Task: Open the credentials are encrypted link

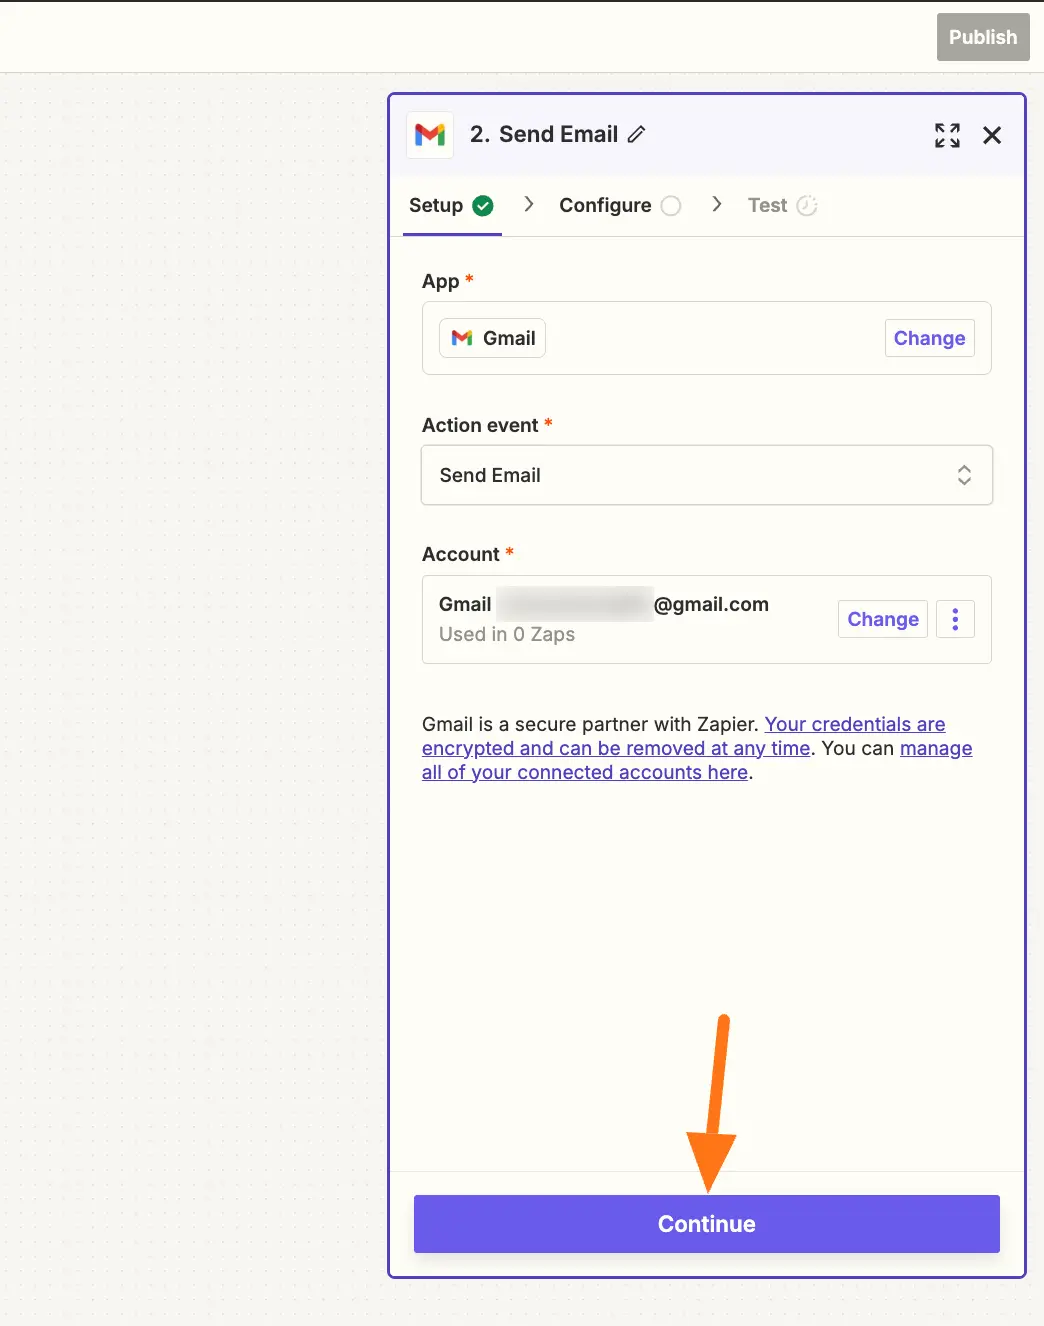Action: 854,724
